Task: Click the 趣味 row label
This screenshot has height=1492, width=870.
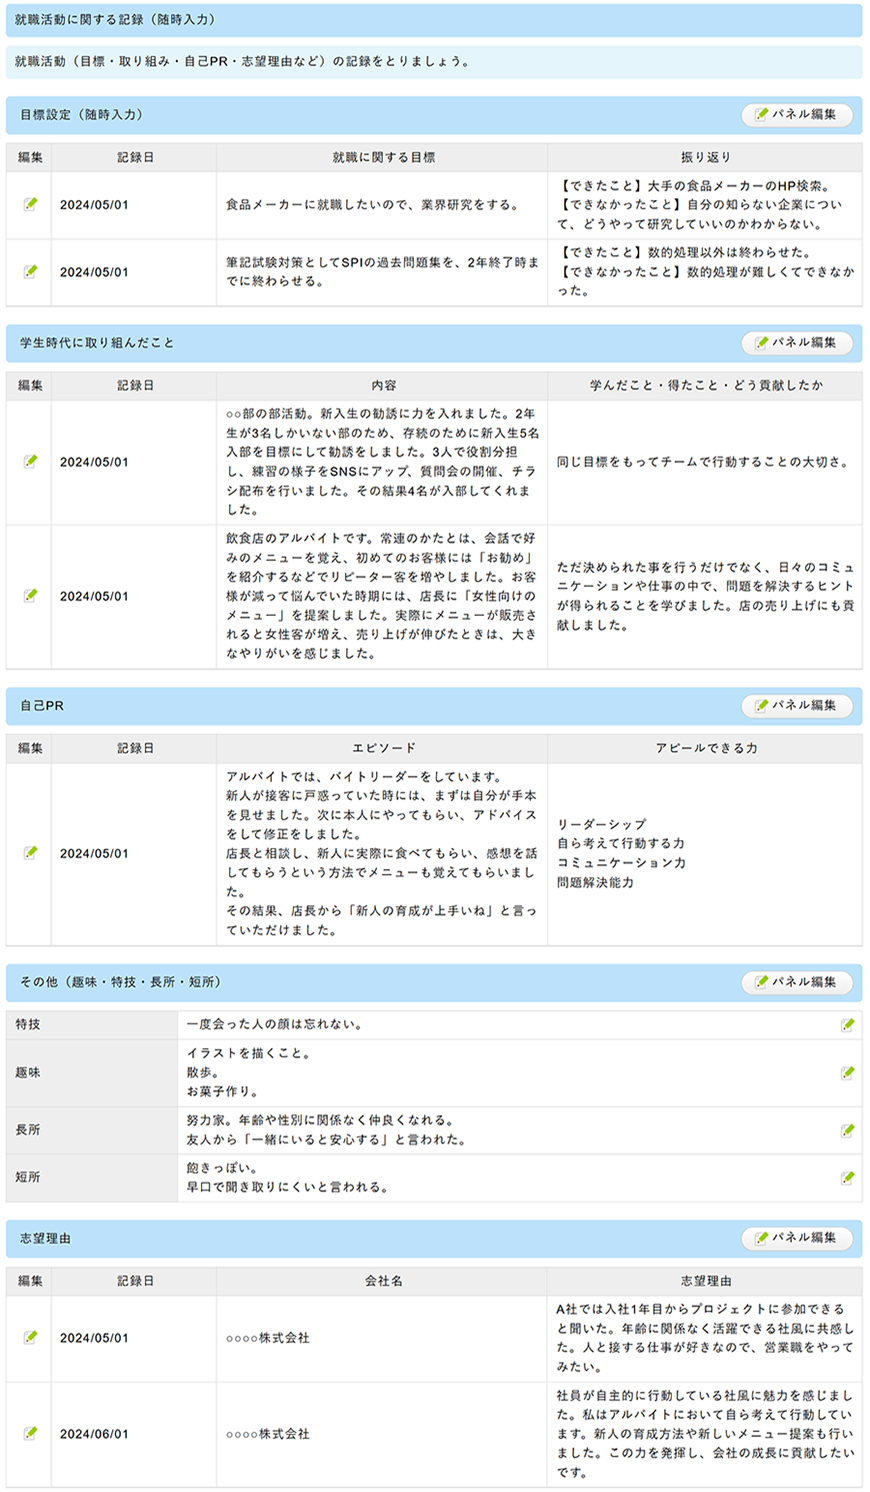Action: [x=28, y=1073]
